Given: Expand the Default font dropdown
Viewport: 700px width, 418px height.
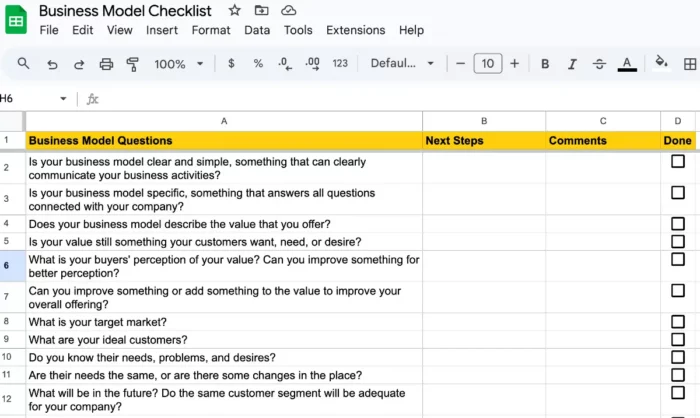Looking at the screenshot, I should pyautogui.click(x=402, y=64).
